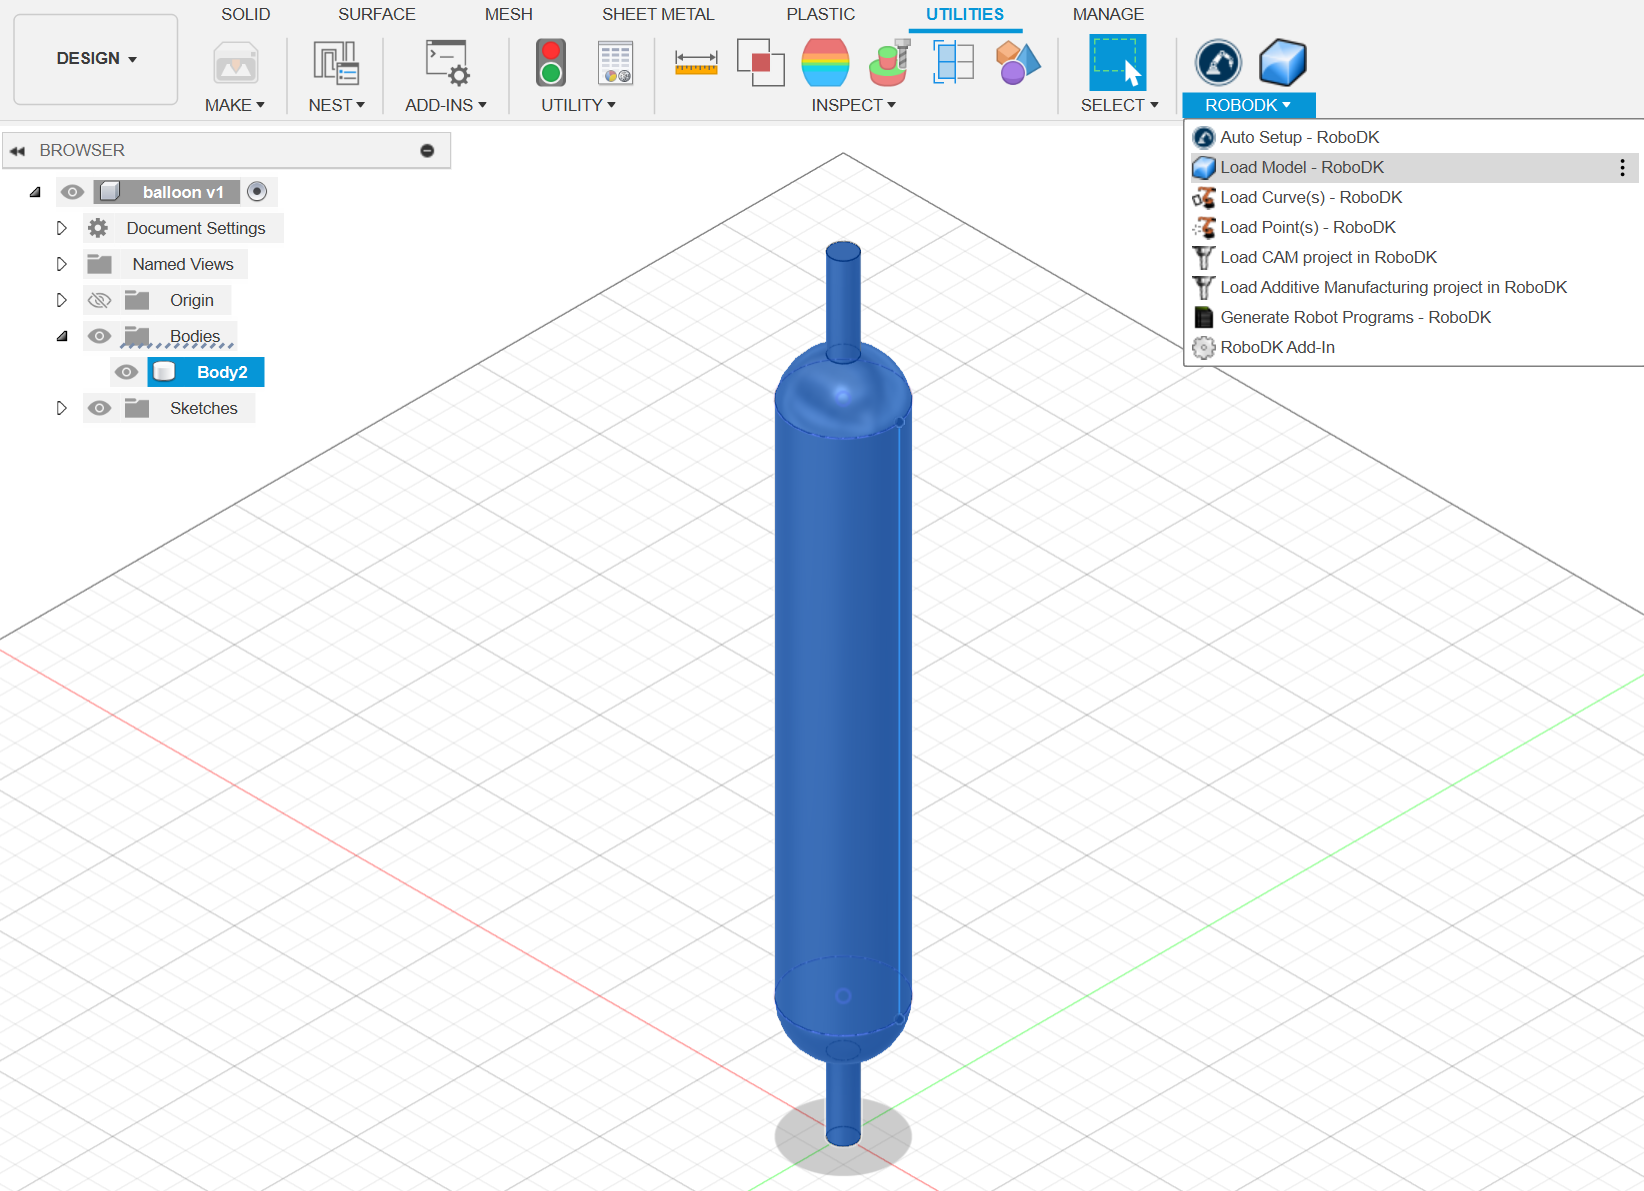Toggle visibility of the Sketches folder
Viewport: 1644px width, 1191px height.
coord(99,408)
